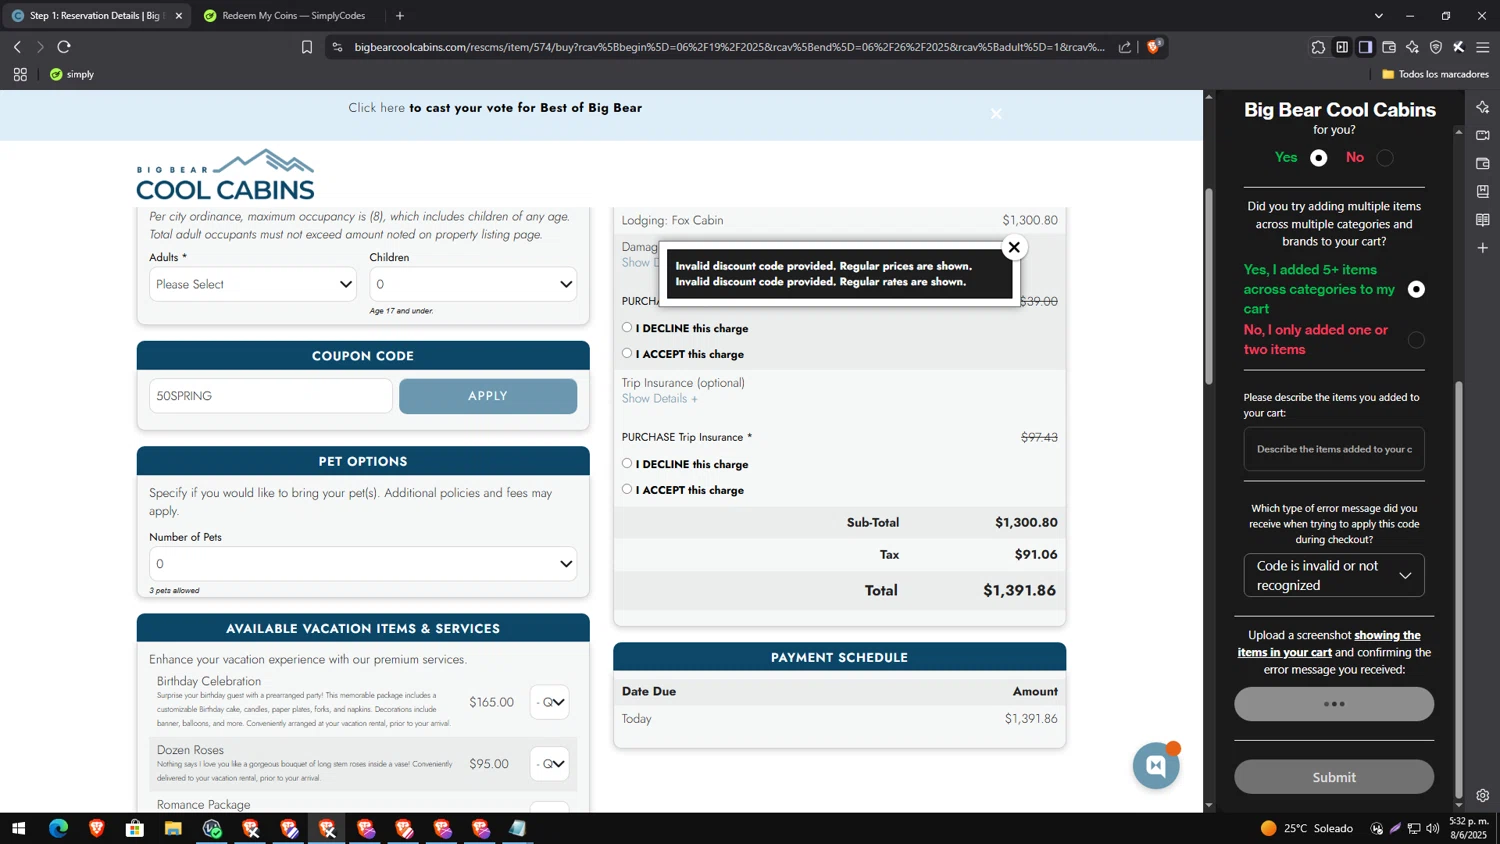The width and height of the screenshot is (1500, 844).
Task: Dismiss the Best of Big Bear banner
Action: click(996, 114)
